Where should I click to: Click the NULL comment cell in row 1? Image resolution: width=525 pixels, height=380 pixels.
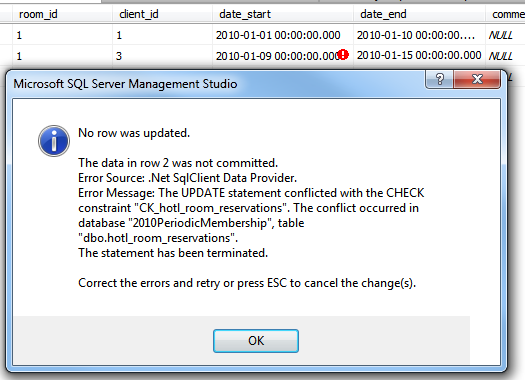click(505, 35)
